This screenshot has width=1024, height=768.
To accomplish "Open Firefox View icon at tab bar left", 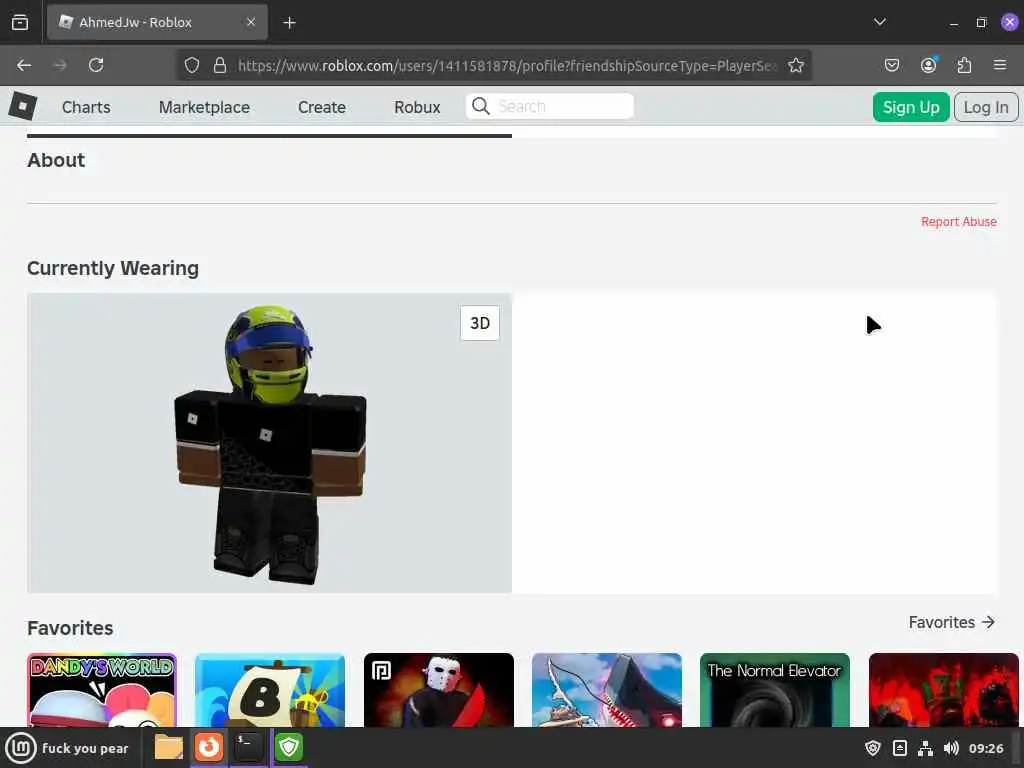I will click(20, 22).
